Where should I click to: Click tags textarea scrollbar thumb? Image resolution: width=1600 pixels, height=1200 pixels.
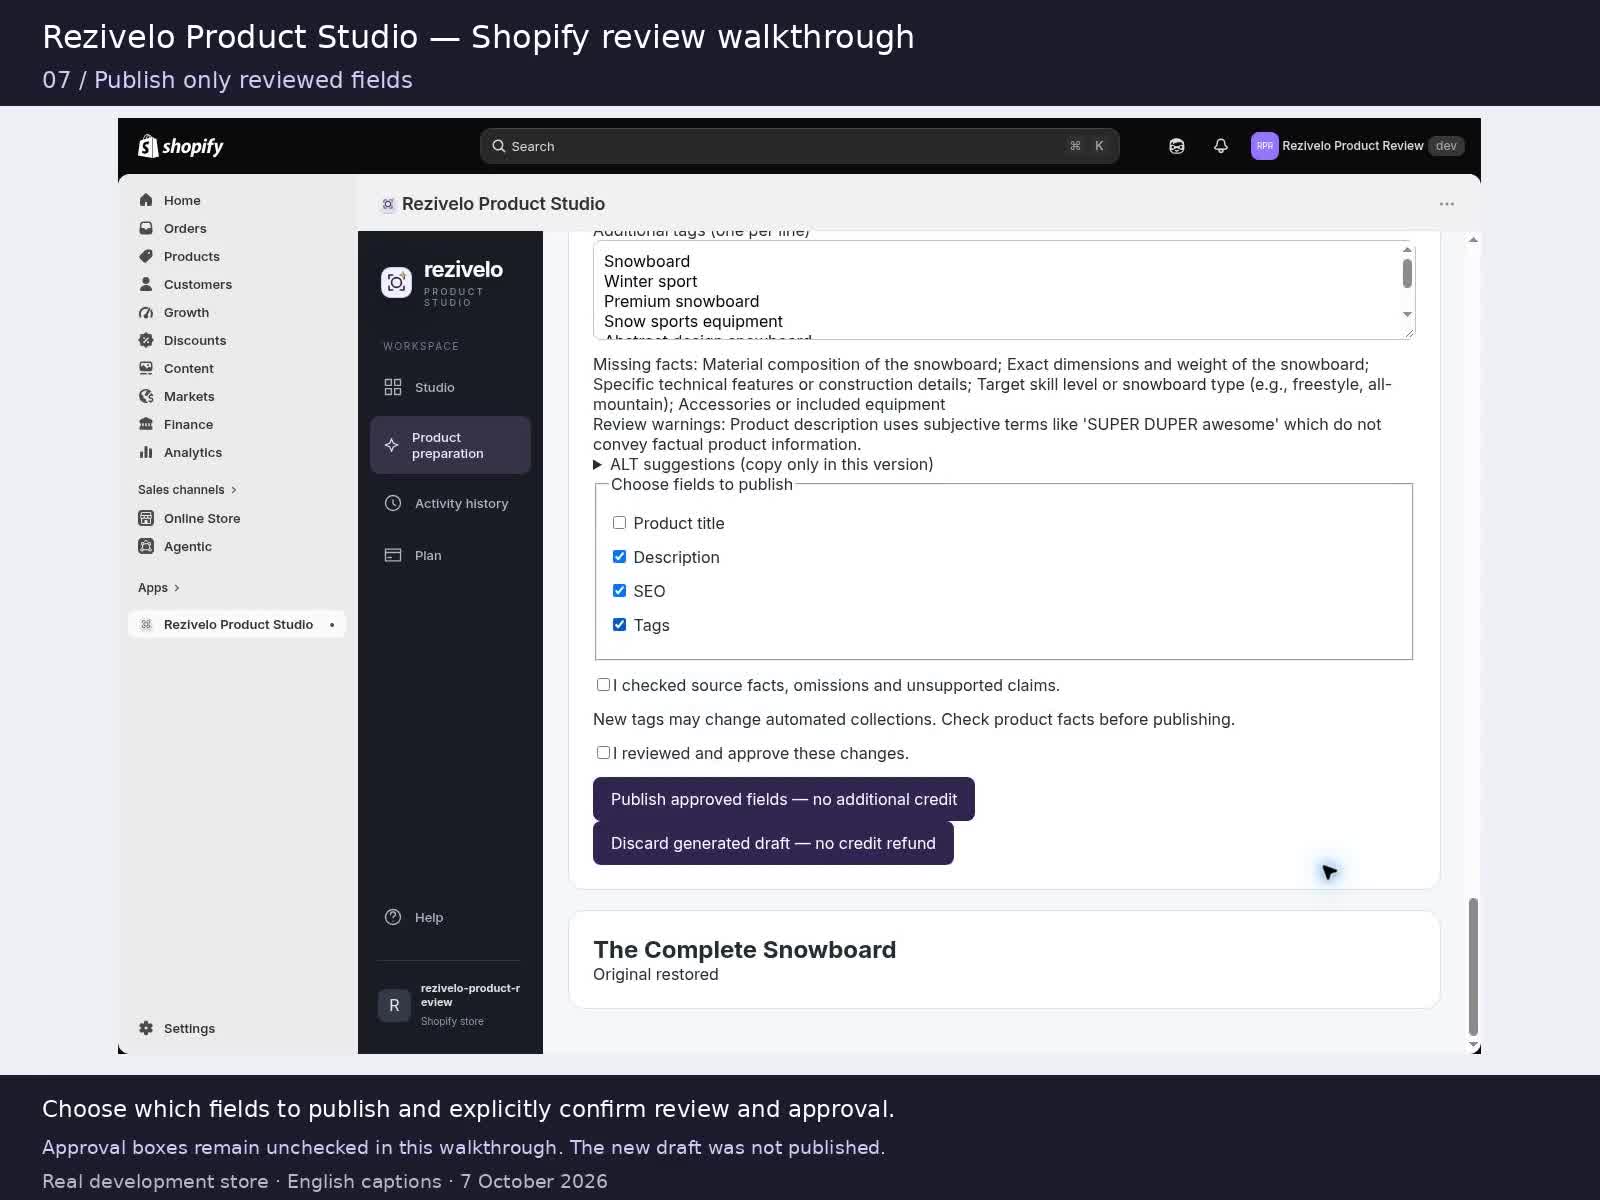point(1407,273)
